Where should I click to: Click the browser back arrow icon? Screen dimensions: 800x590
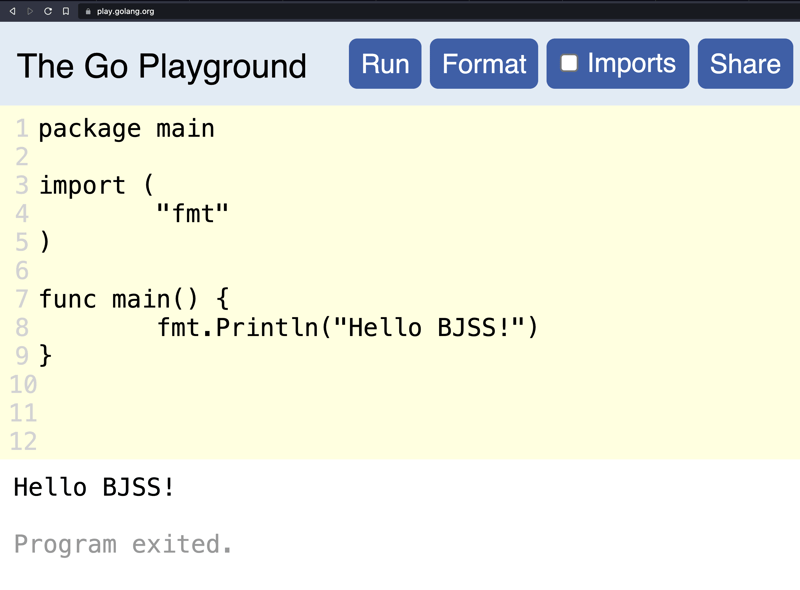tap(12, 11)
